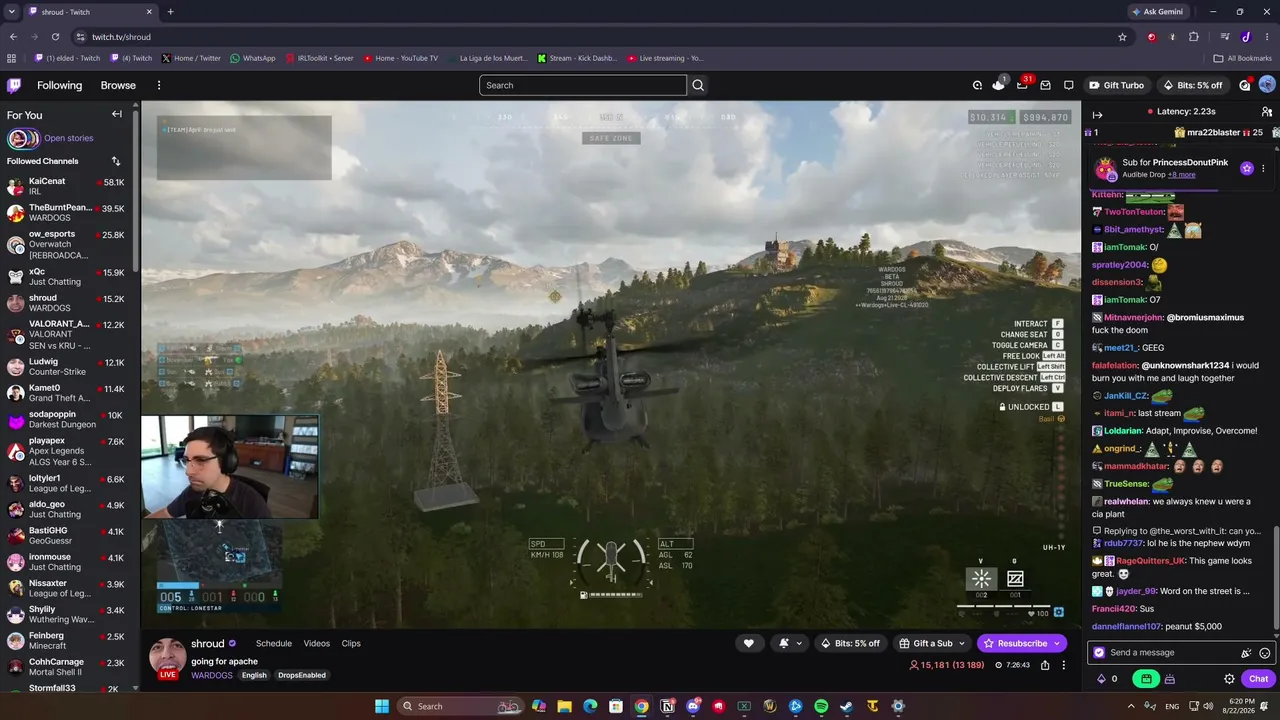This screenshot has width=1280, height=720.
Task: Open CohhCarnage channel in sidebar
Action: click(70, 667)
